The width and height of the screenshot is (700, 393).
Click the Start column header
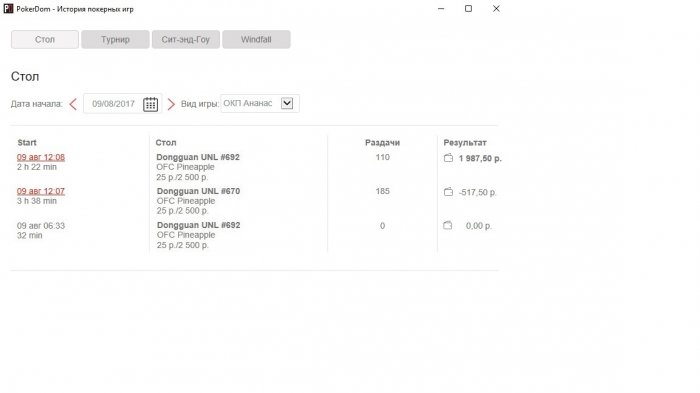tap(27, 142)
